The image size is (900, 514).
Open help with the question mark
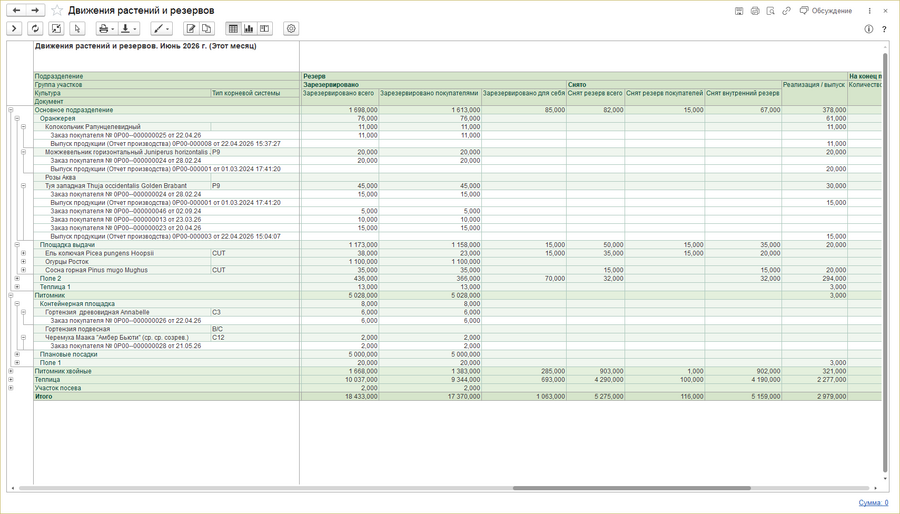click(x=884, y=29)
